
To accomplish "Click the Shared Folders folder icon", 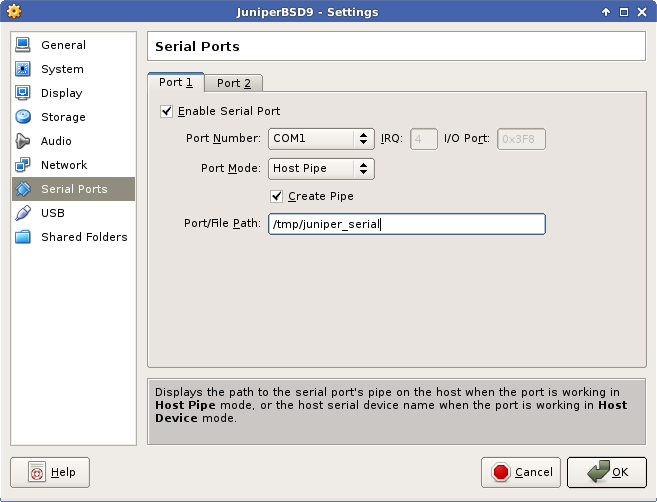I will pyautogui.click(x=23, y=237).
